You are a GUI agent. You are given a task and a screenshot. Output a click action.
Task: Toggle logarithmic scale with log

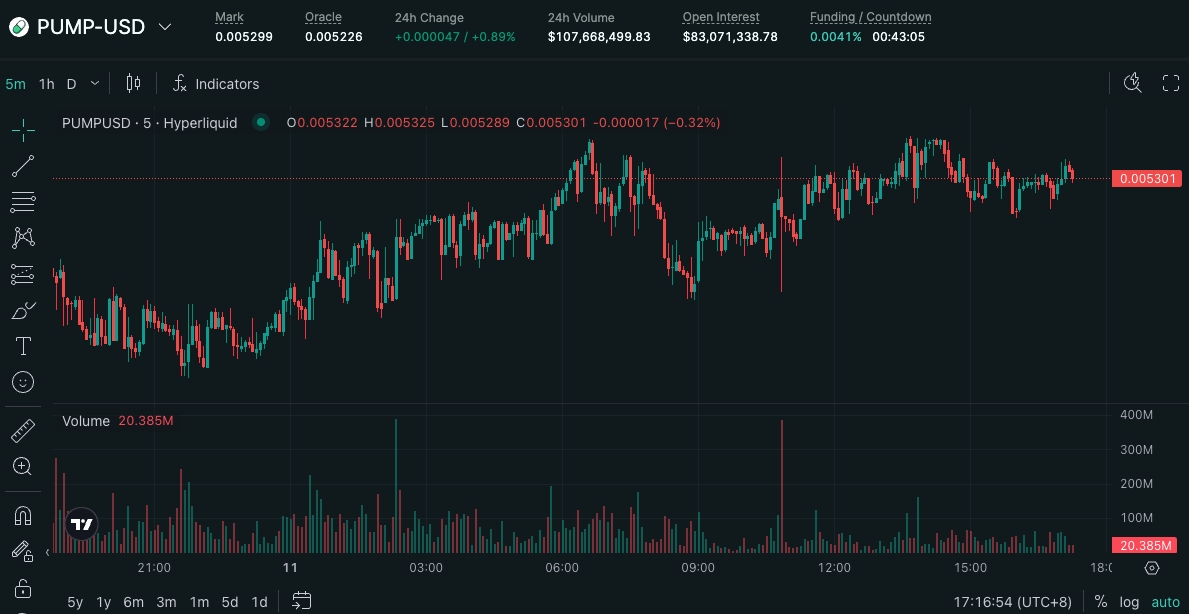[x=1129, y=602]
